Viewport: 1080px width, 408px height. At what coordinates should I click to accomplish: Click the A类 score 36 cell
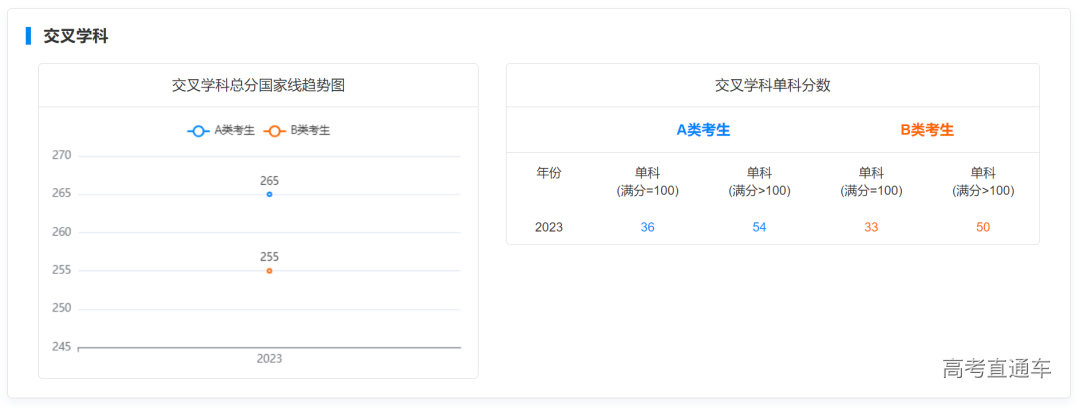(x=647, y=227)
